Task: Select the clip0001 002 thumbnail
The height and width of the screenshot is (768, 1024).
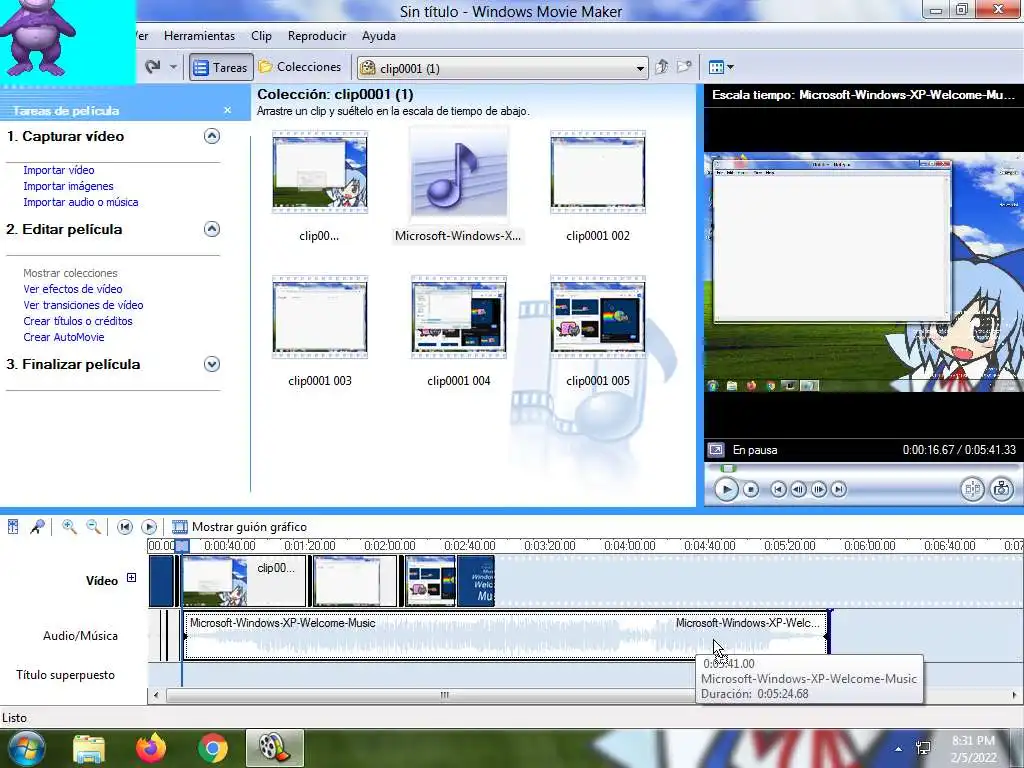Action: coord(598,172)
